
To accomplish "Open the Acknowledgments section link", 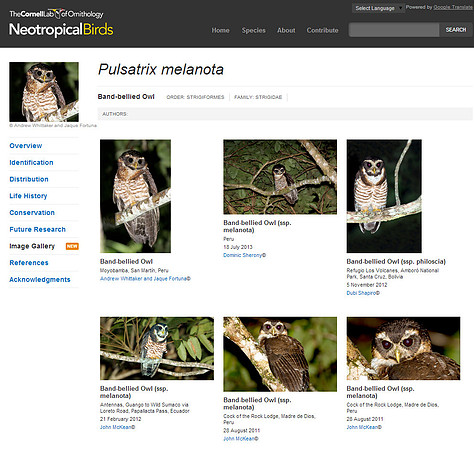I will 40,279.
